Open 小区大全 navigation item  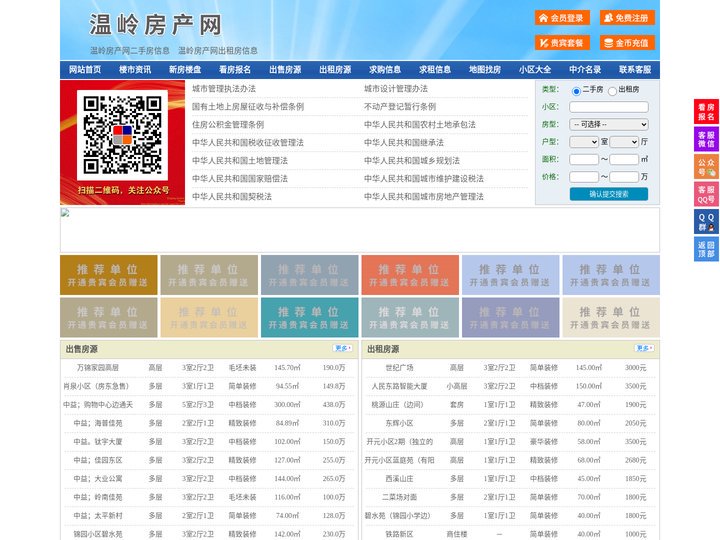(535, 70)
